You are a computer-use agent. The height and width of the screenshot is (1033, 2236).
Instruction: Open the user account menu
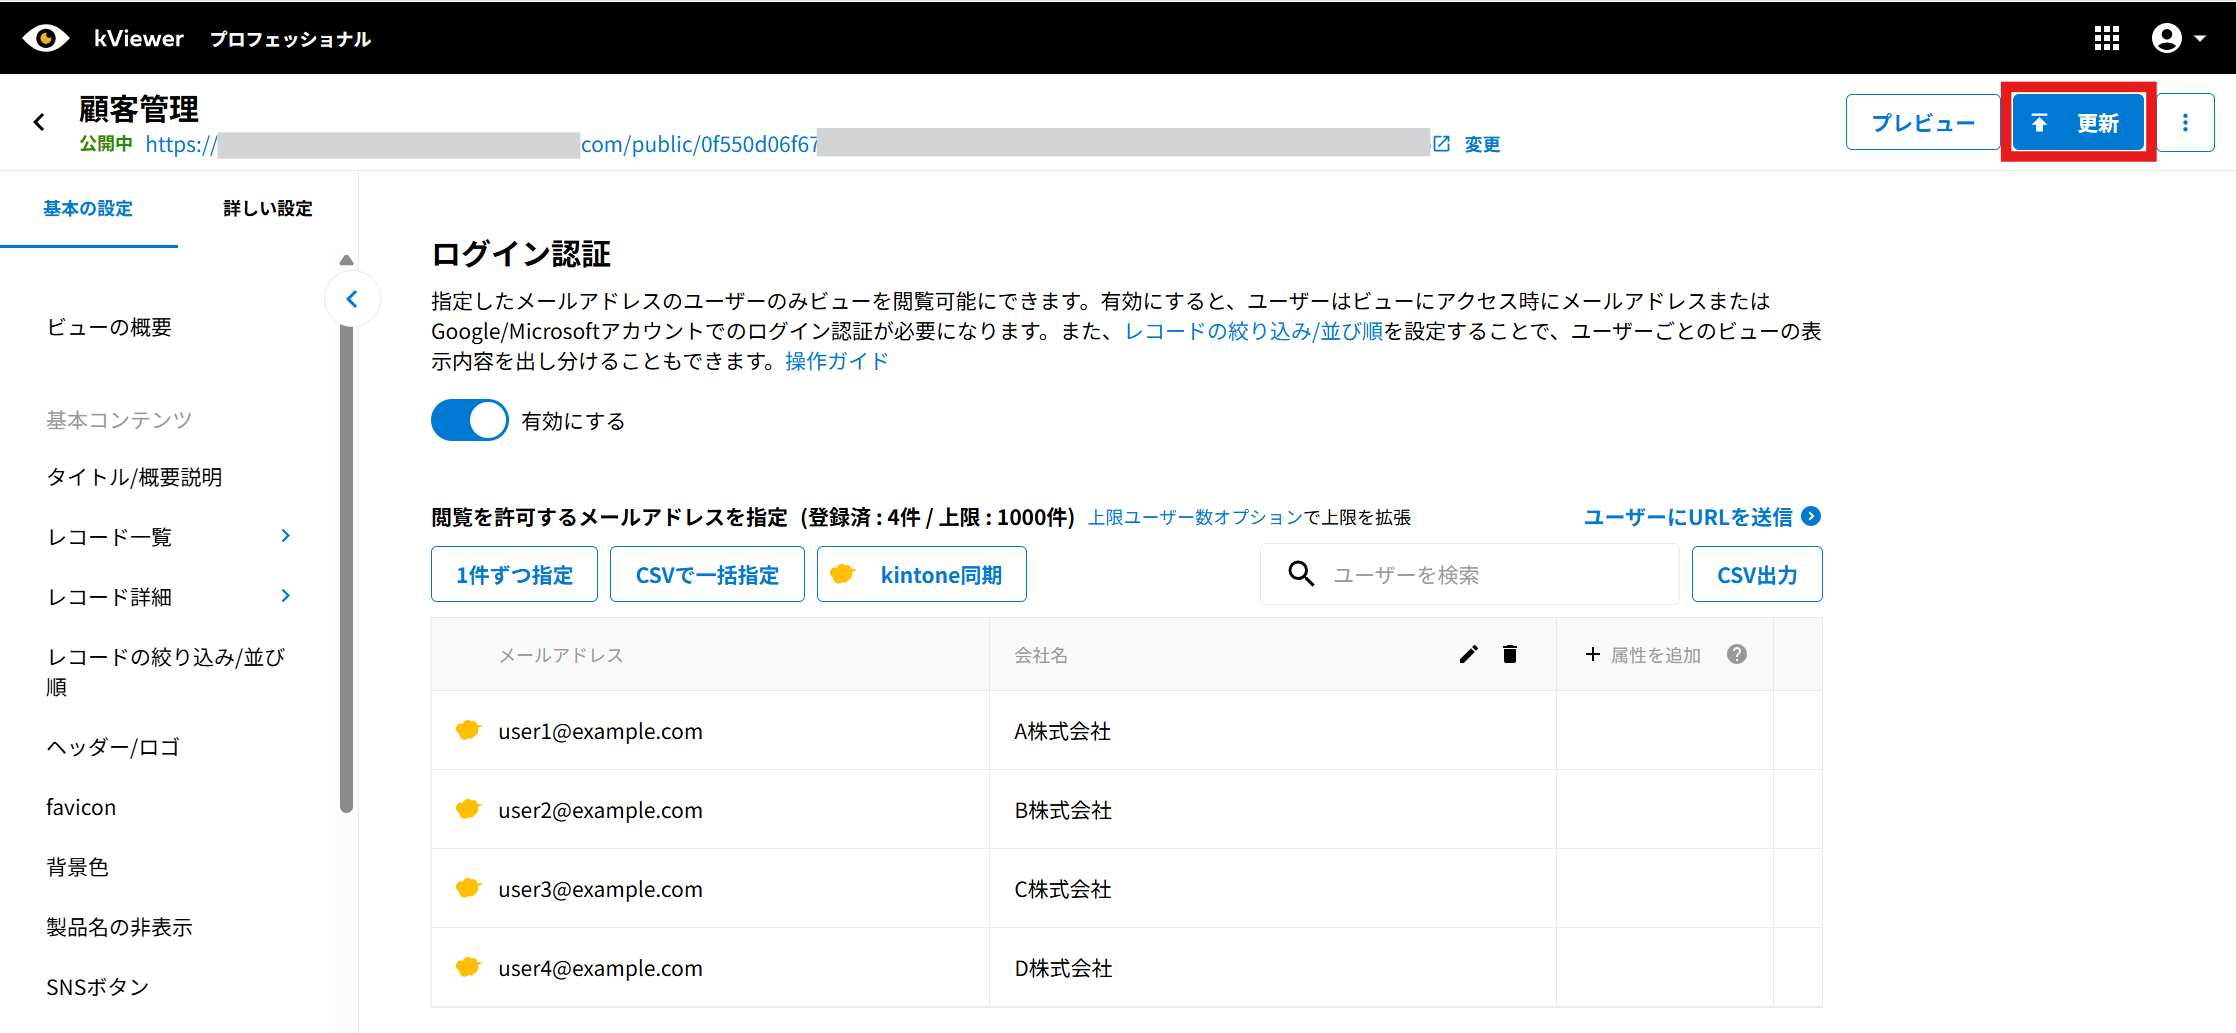(x=2178, y=38)
